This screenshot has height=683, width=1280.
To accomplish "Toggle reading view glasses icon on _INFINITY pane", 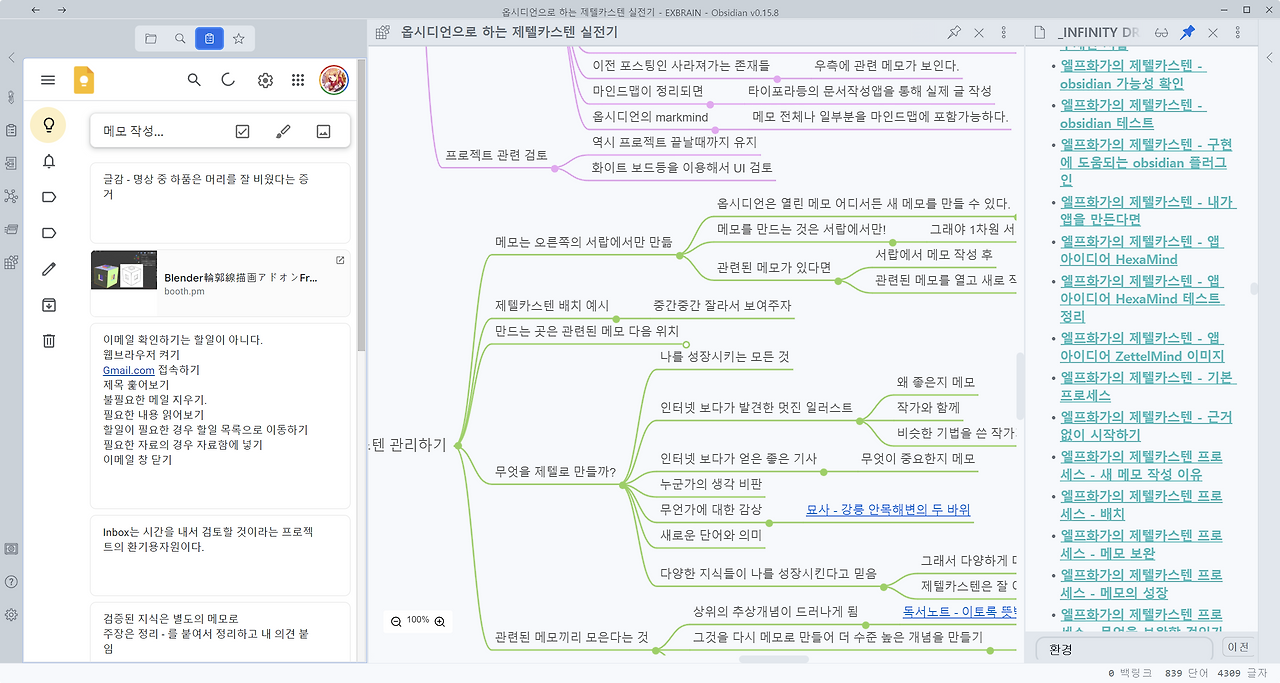I will (x=1161, y=33).
